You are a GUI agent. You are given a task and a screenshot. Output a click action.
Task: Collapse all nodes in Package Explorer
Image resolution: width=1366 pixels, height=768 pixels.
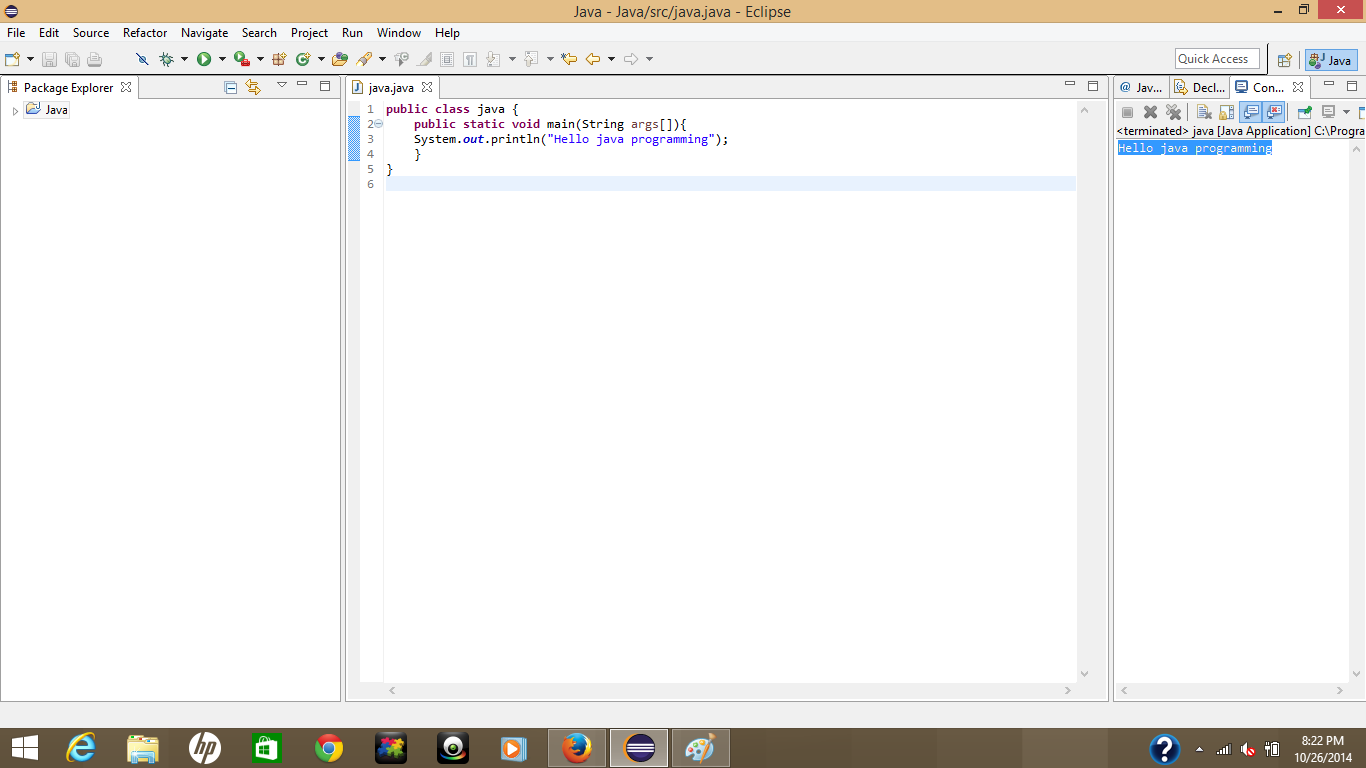[229, 87]
